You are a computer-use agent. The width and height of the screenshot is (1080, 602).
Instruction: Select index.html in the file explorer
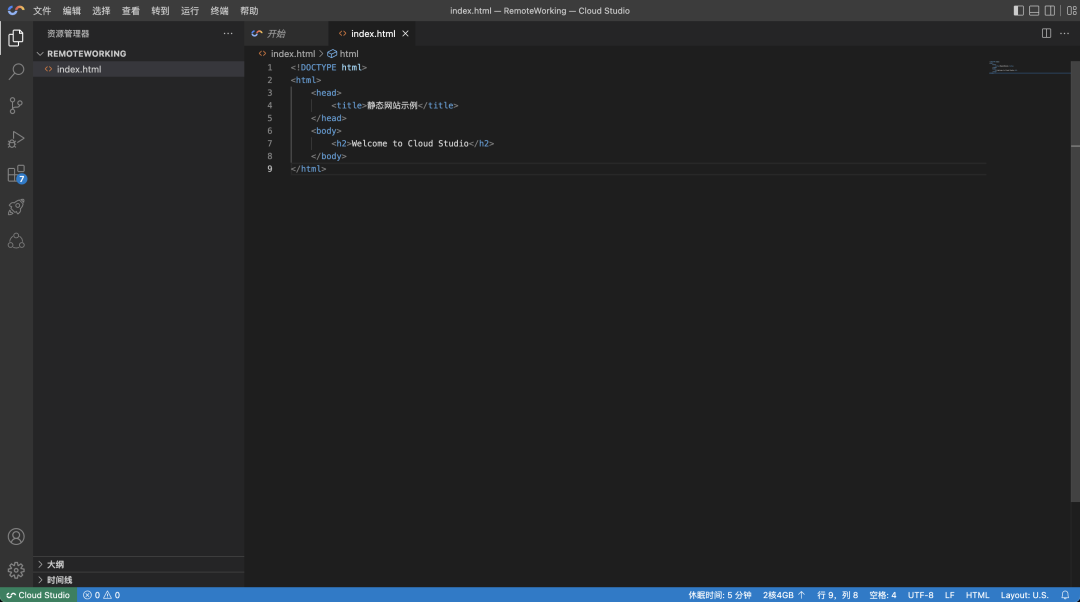[x=138, y=69]
